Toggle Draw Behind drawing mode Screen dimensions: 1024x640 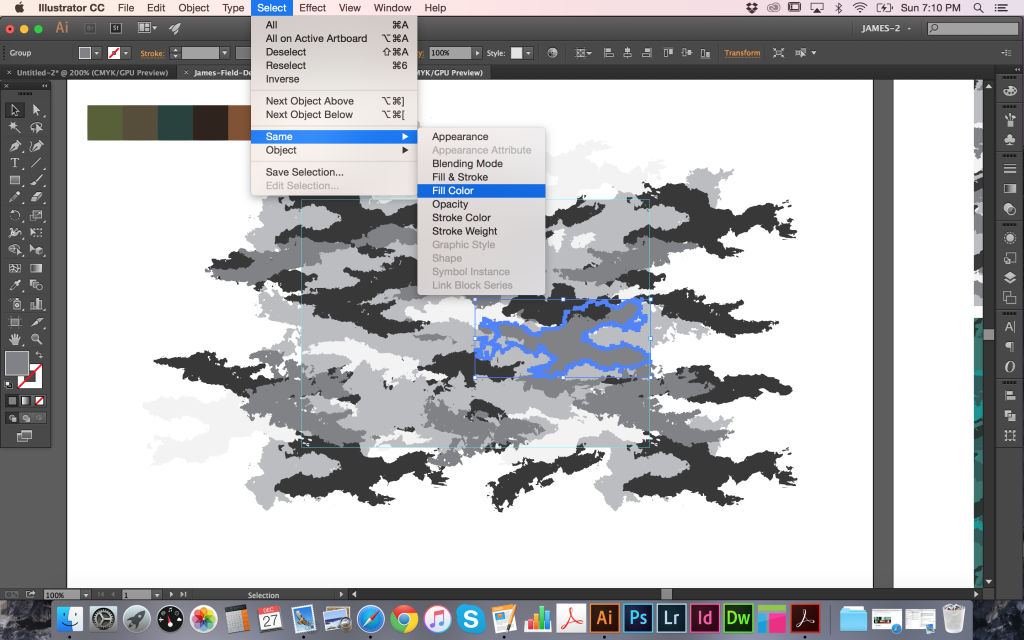click(x=26, y=418)
